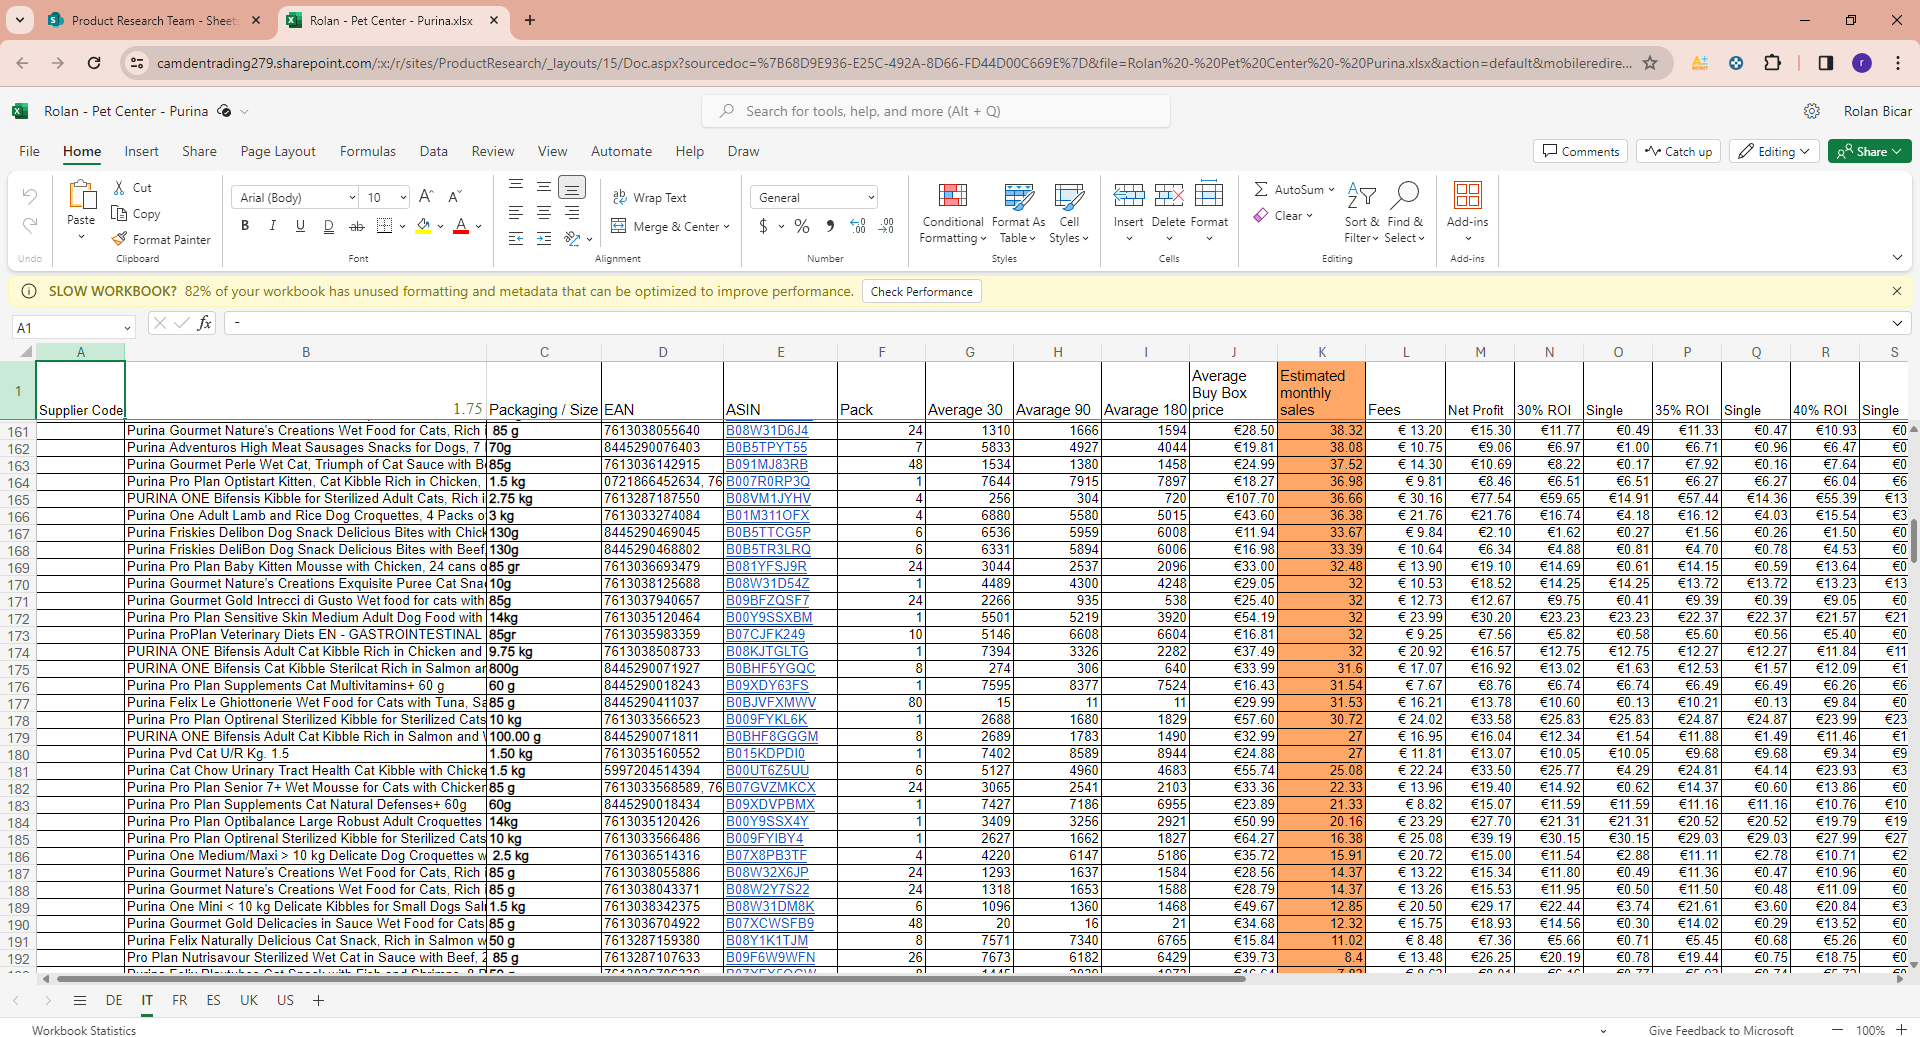
Task: Open the font name dropdown
Action: coord(352,198)
